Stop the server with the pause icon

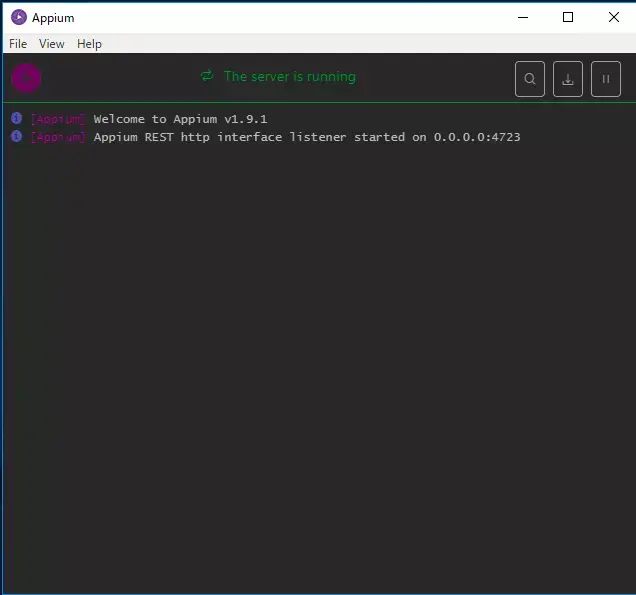pyautogui.click(x=606, y=79)
